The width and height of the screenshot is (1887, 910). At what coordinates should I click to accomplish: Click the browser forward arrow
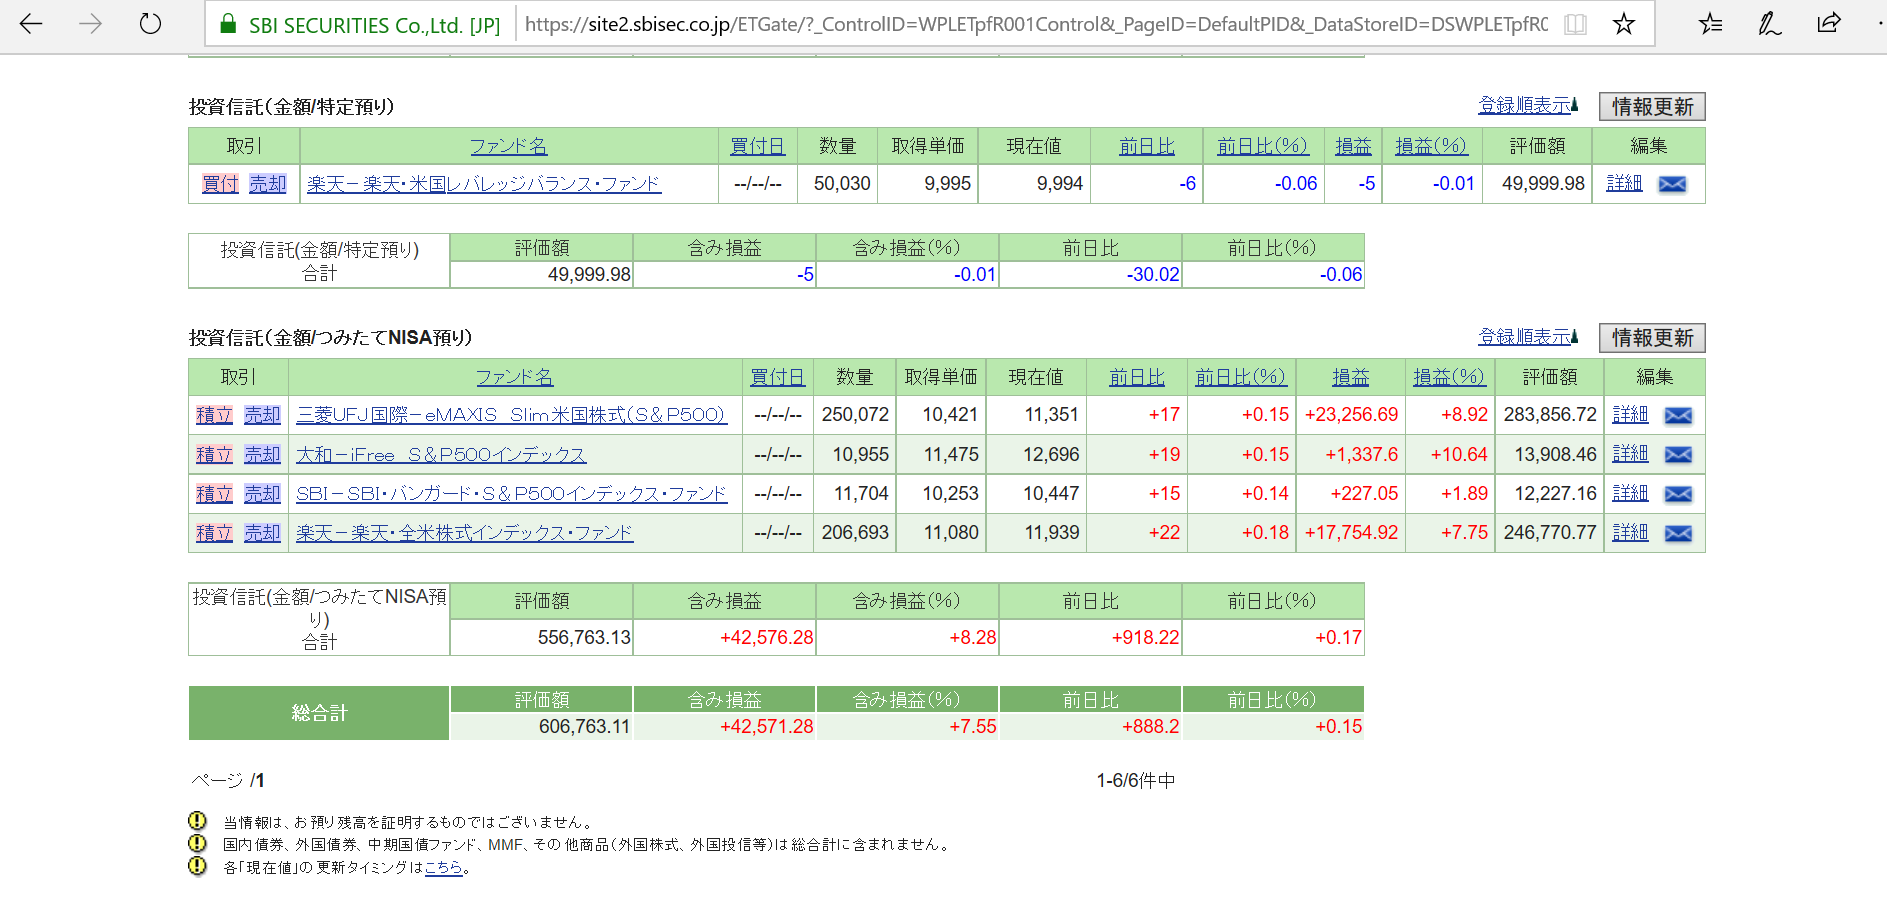point(90,24)
